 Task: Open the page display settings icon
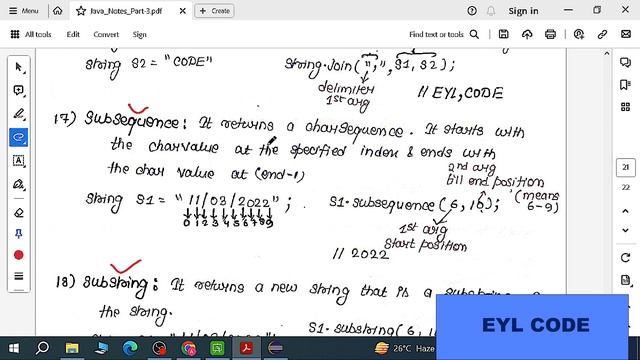(x=625, y=280)
